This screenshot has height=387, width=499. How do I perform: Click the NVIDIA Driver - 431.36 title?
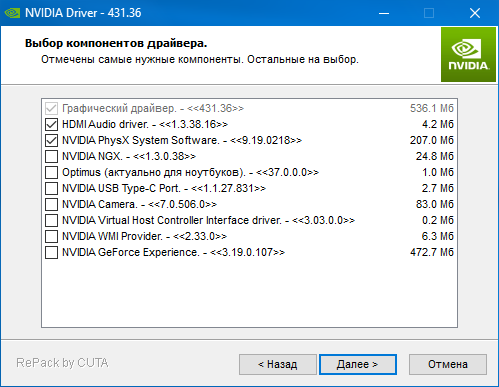click(83, 13)
